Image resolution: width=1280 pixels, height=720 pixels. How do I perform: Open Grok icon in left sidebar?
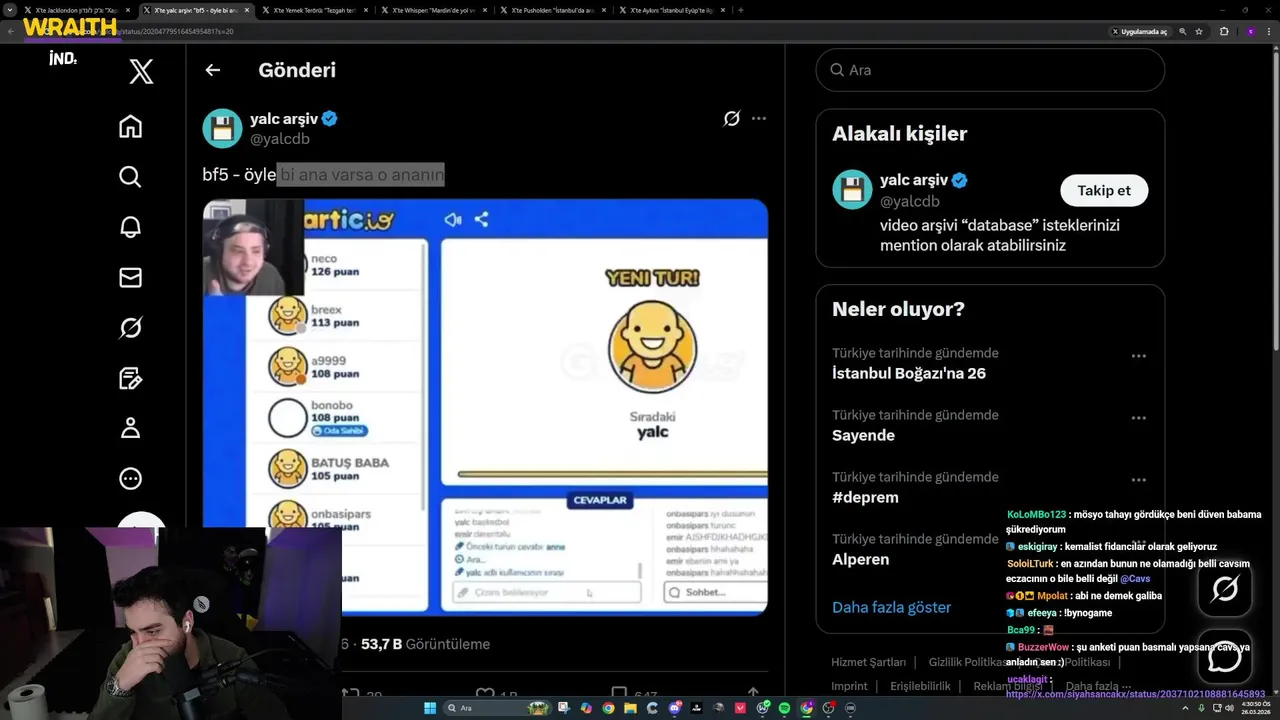[130, 328]
